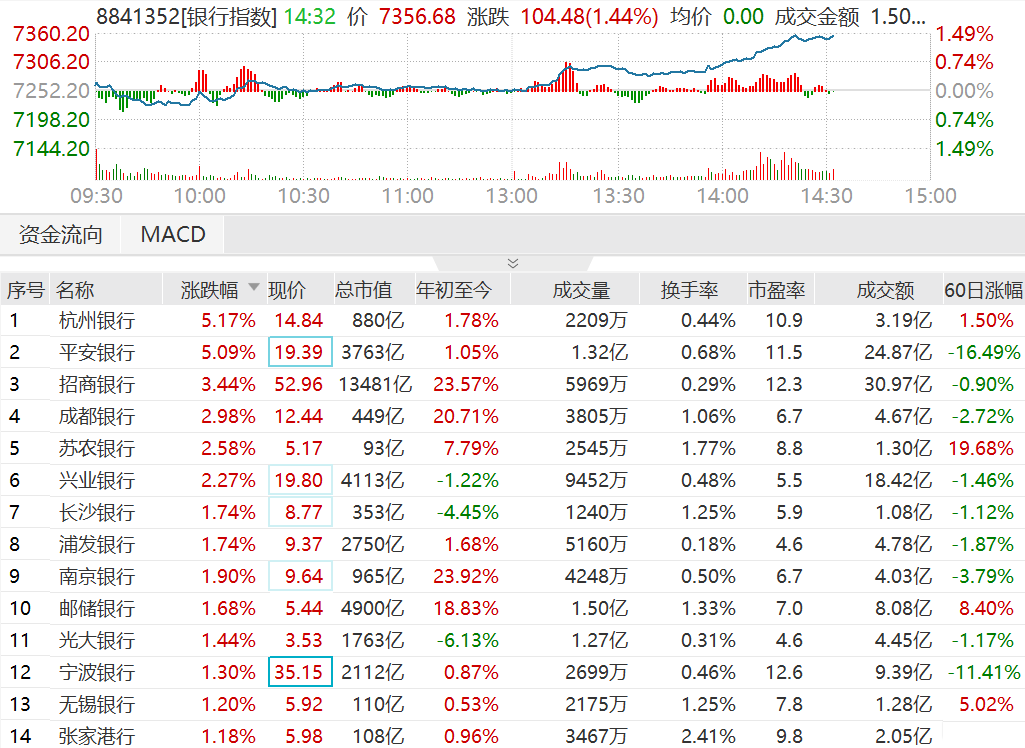Switch to the 资金流向 tab
The width and height of the screenshot is (1025, 748).
[61, 235]
